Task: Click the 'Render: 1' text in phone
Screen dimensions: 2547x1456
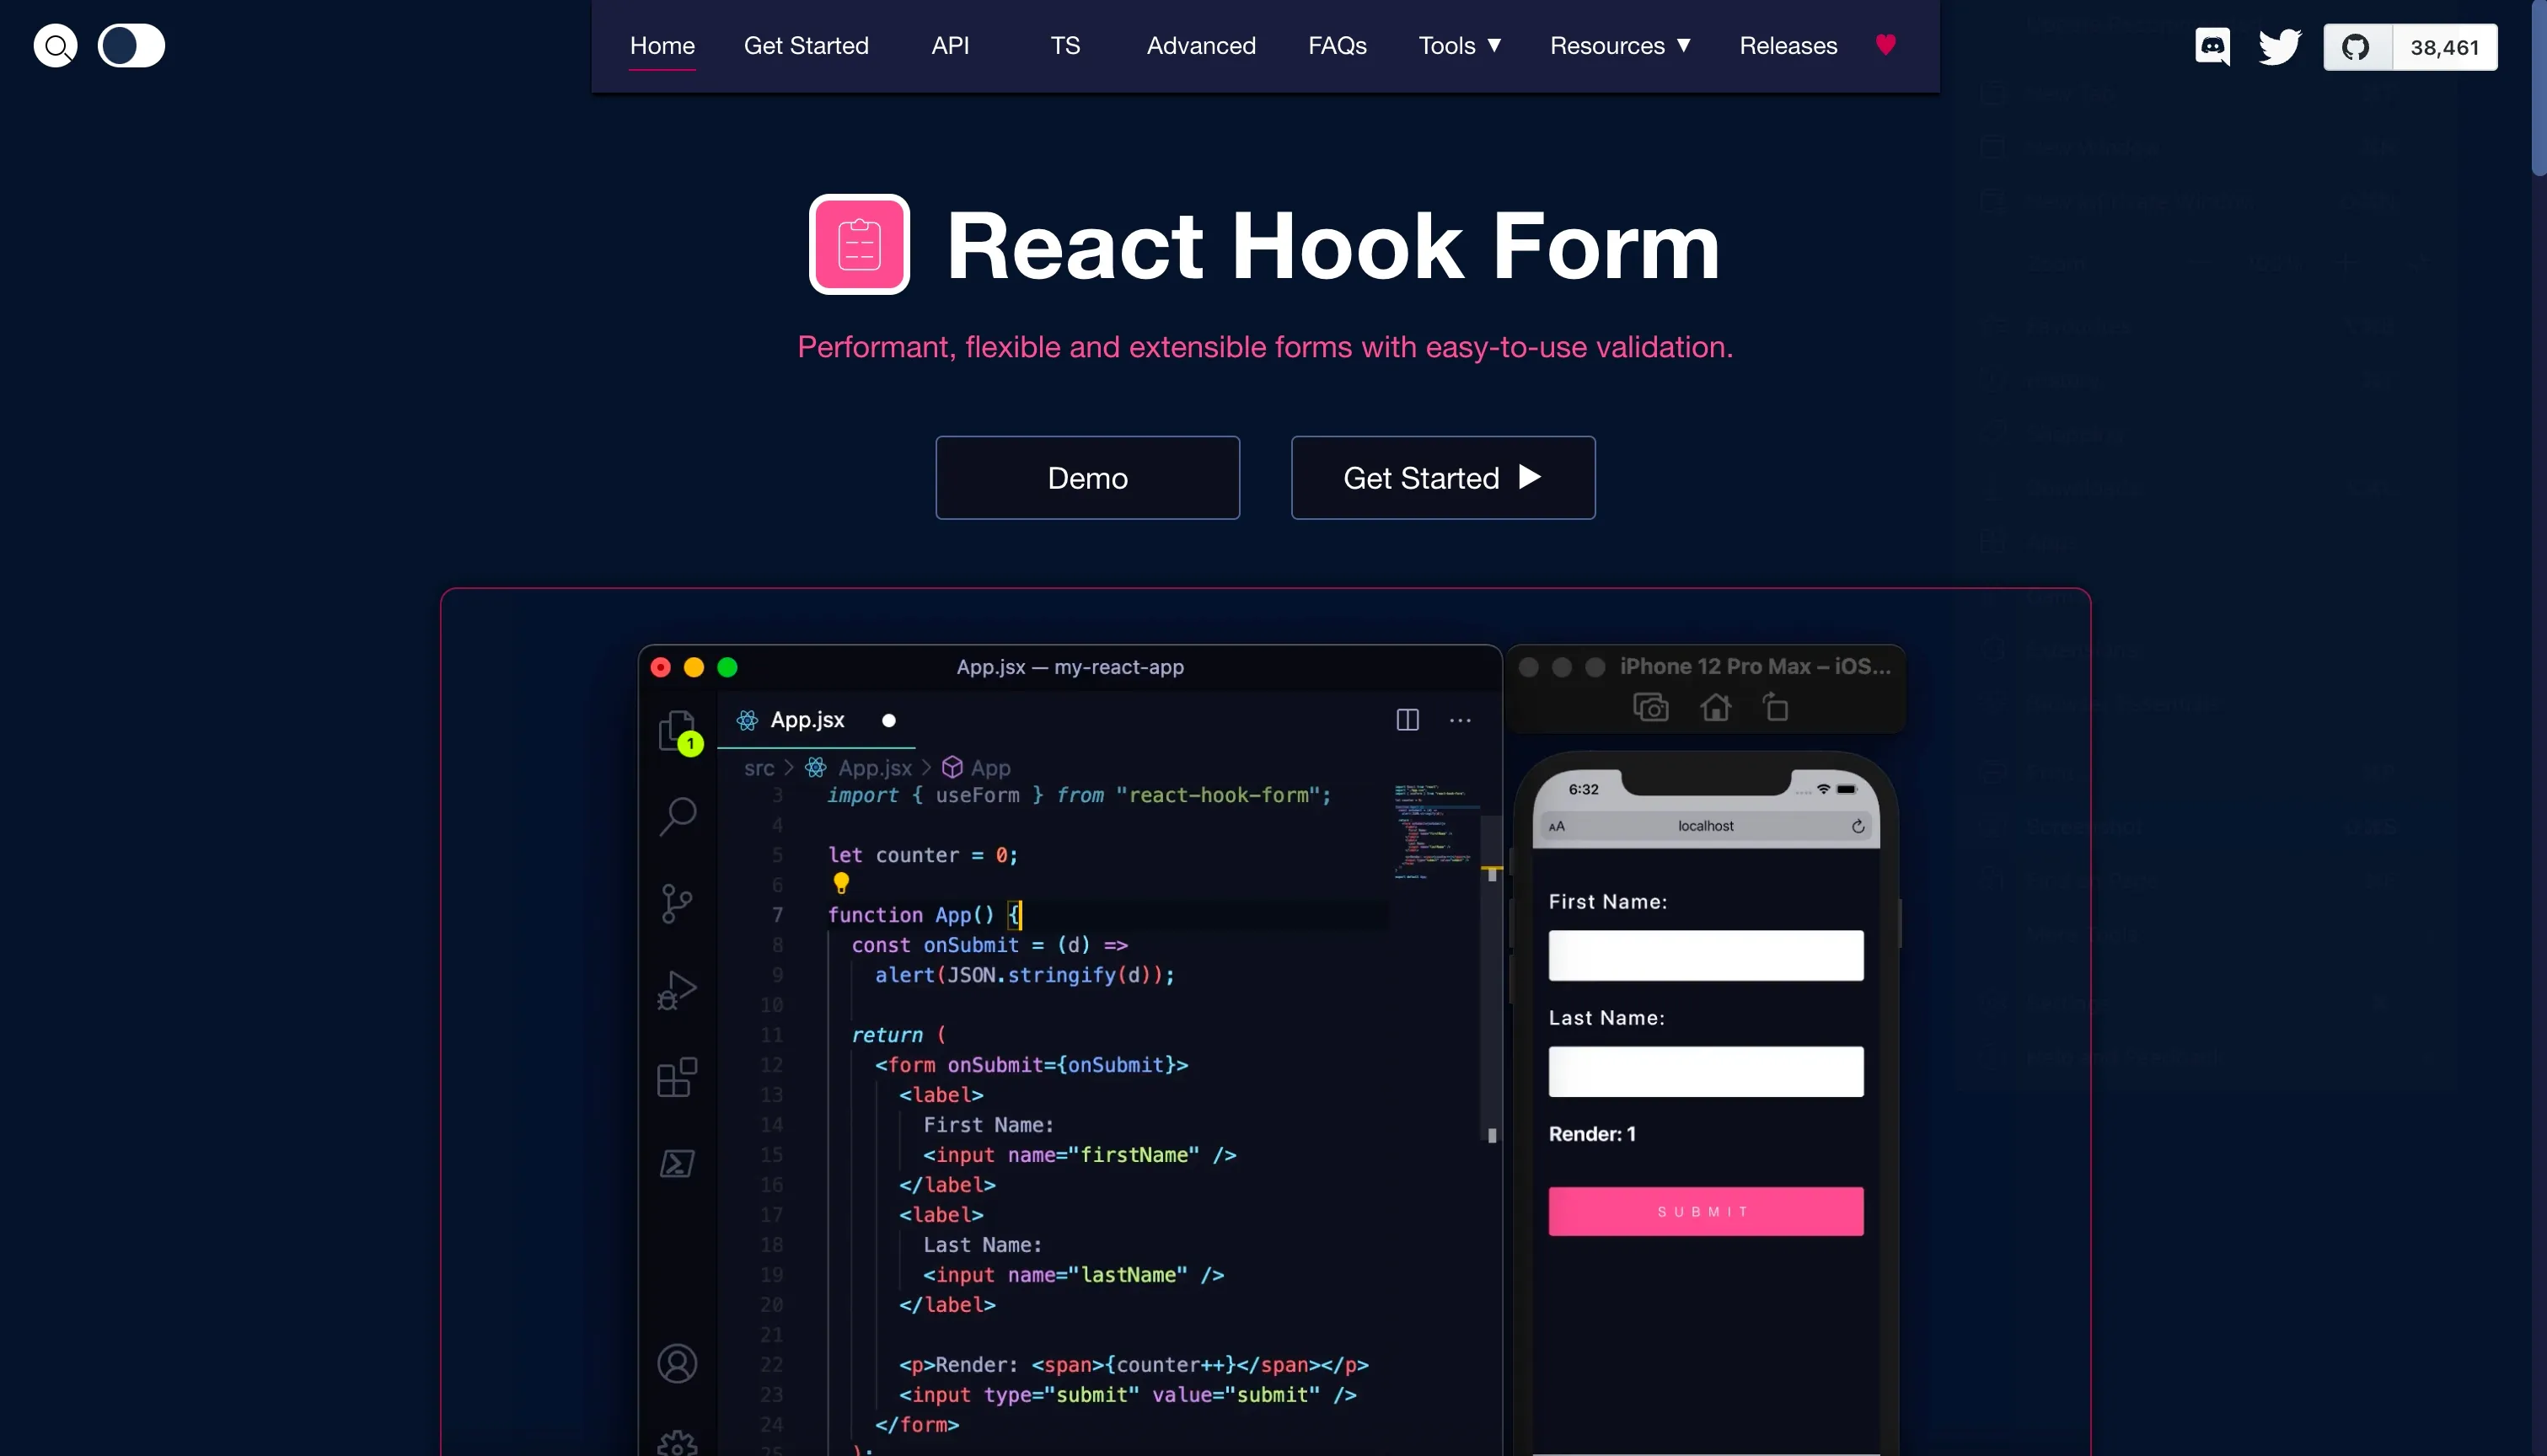Action: coord(1592,1133)
